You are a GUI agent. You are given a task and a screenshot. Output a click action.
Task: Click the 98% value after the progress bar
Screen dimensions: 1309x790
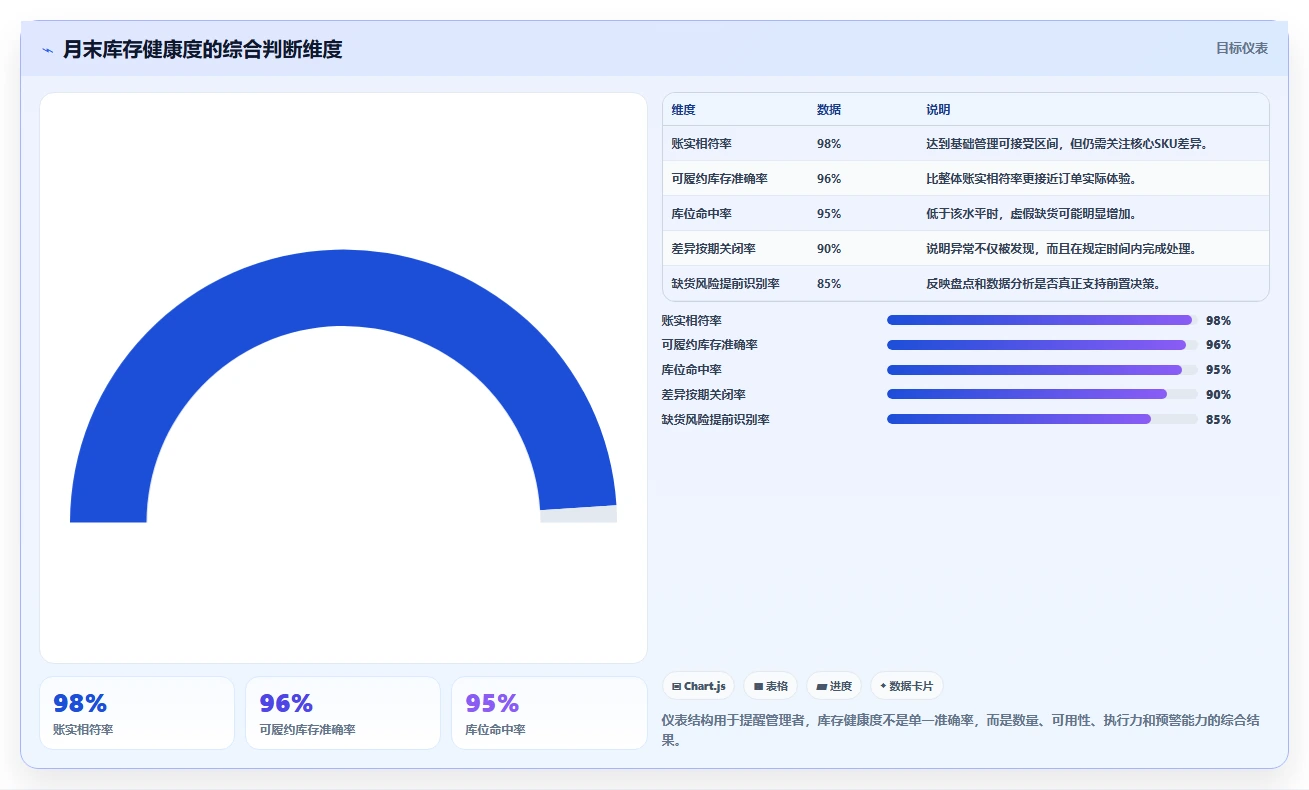pyautogui.click(x=1218, y=321)
